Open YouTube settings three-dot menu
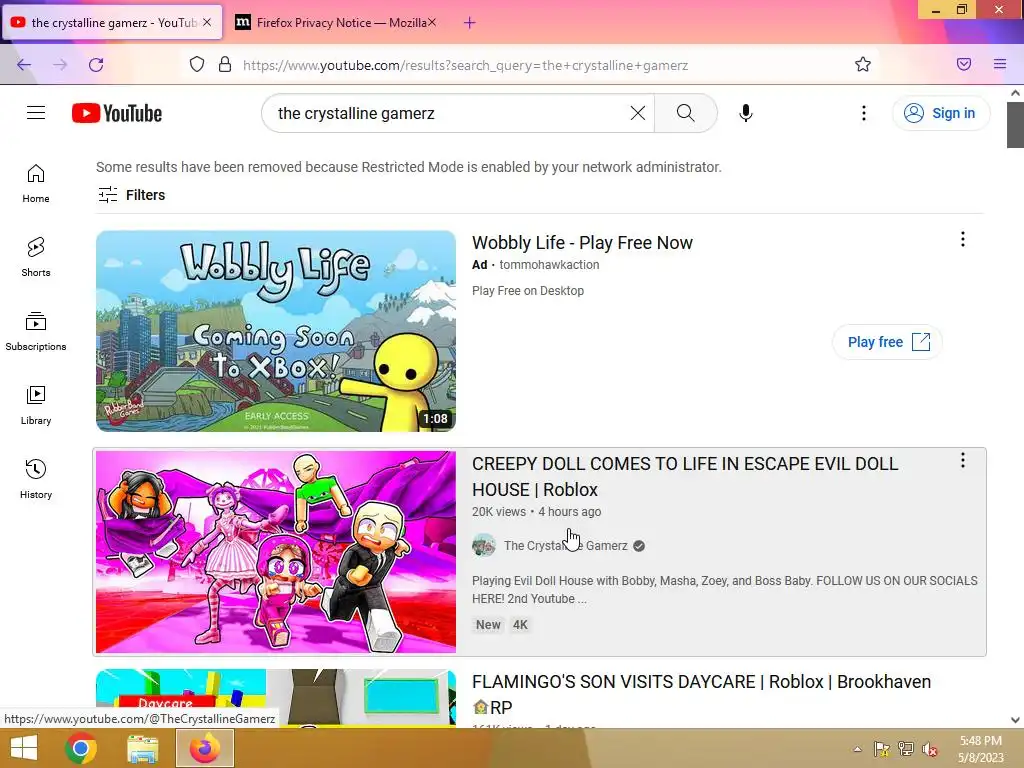This screenshot has width=1024, height=768. coord(863,113)
